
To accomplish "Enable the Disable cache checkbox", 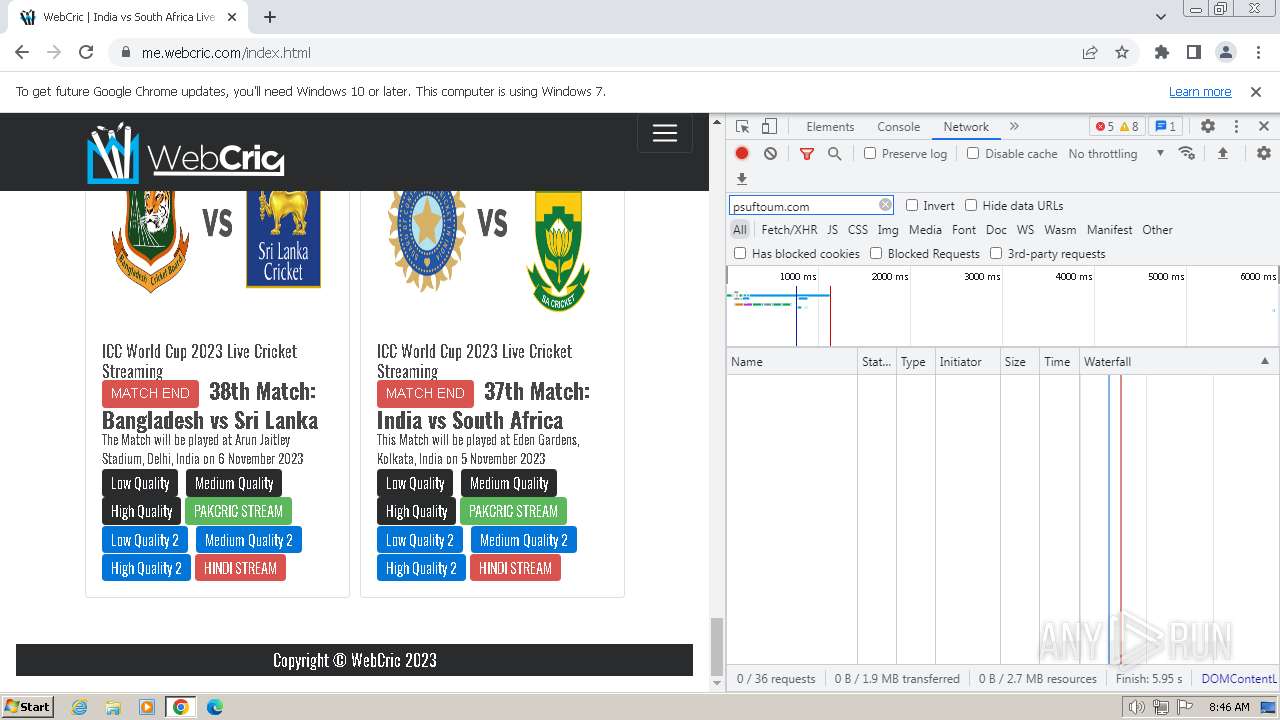I will 973,153.
